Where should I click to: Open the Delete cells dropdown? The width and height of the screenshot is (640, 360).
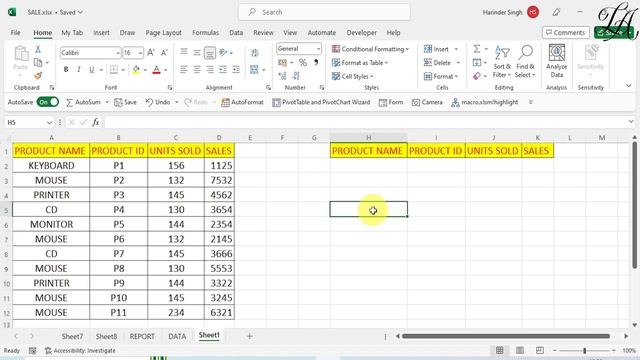click(458, 63)
